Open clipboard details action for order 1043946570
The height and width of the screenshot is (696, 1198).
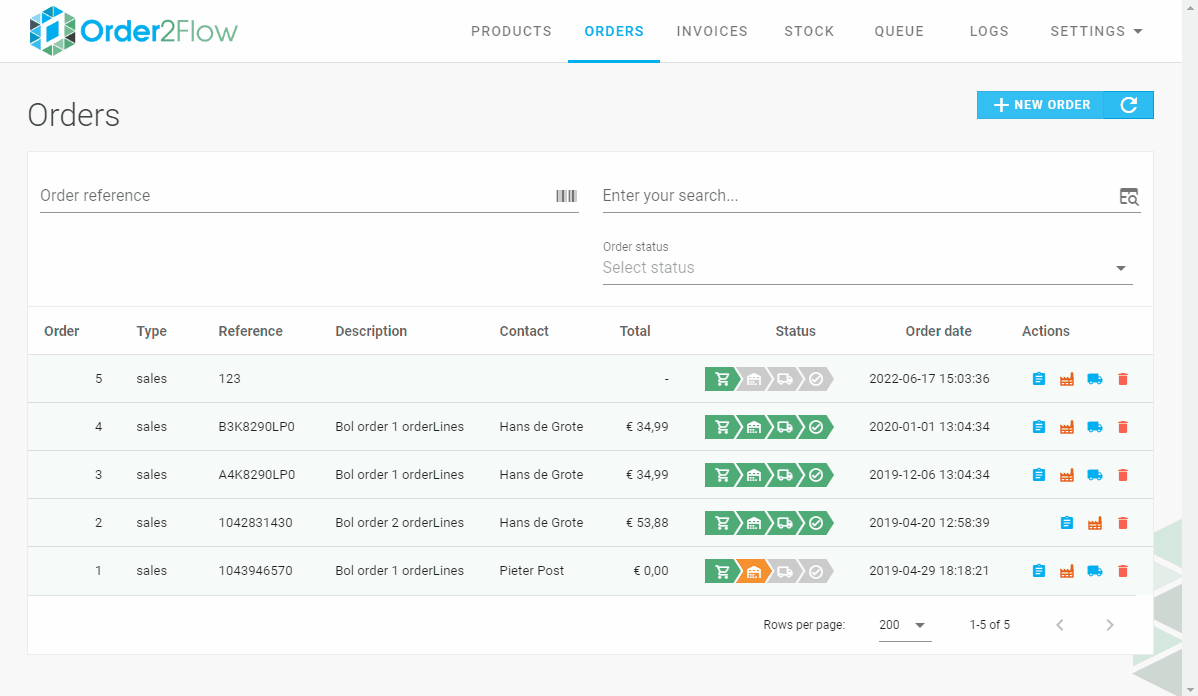pos(1038,571)
